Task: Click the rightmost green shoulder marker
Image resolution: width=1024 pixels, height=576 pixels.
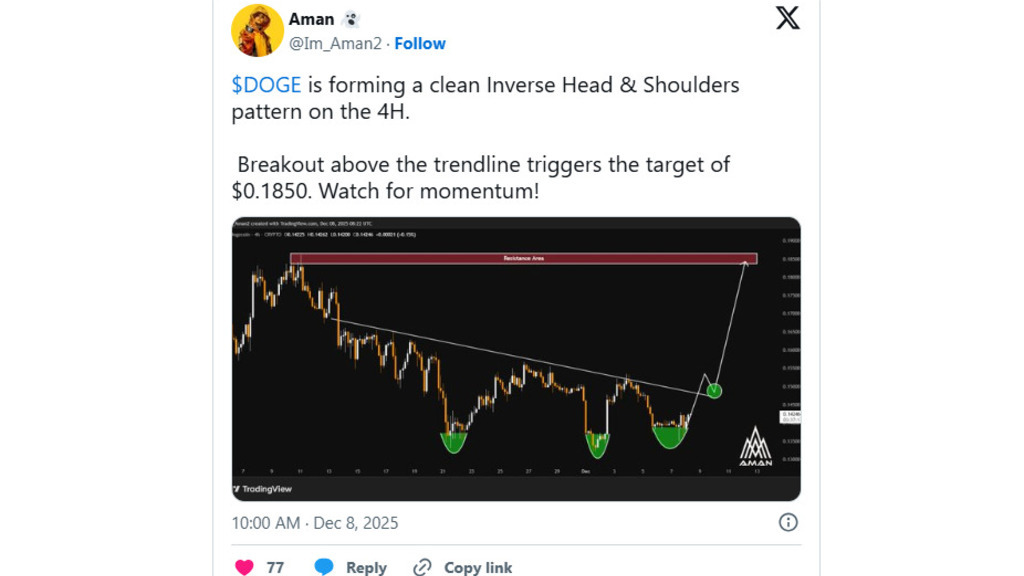Action: [x=670, y=435]
